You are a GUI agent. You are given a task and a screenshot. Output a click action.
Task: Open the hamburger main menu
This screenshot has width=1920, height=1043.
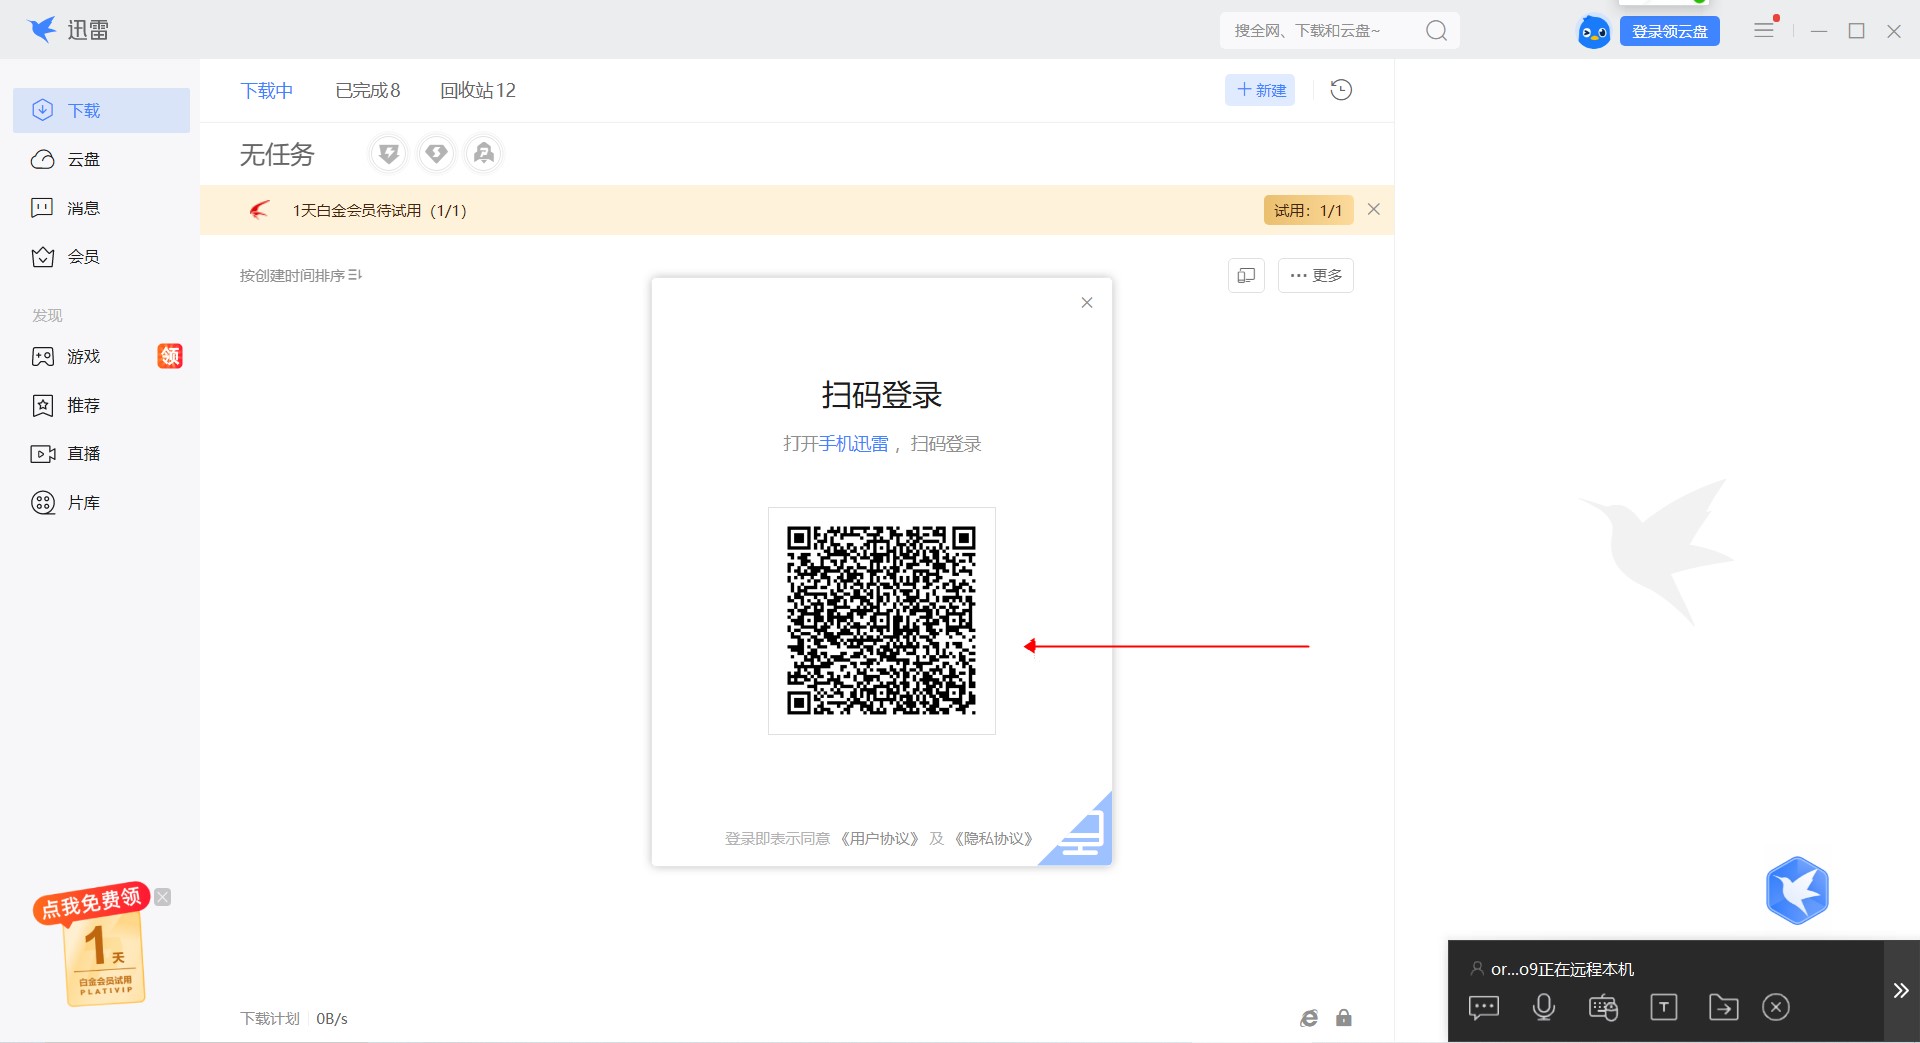tap(1764, 31)
